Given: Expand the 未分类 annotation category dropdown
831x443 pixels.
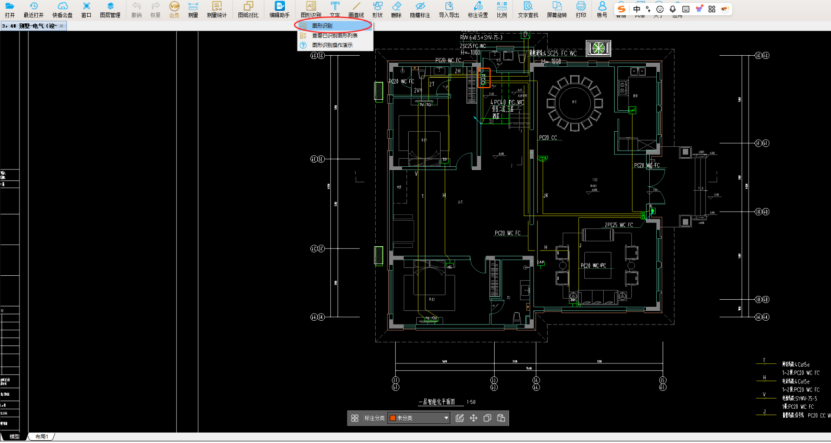Looking at the screenshot, I should (x=446, y=418).
